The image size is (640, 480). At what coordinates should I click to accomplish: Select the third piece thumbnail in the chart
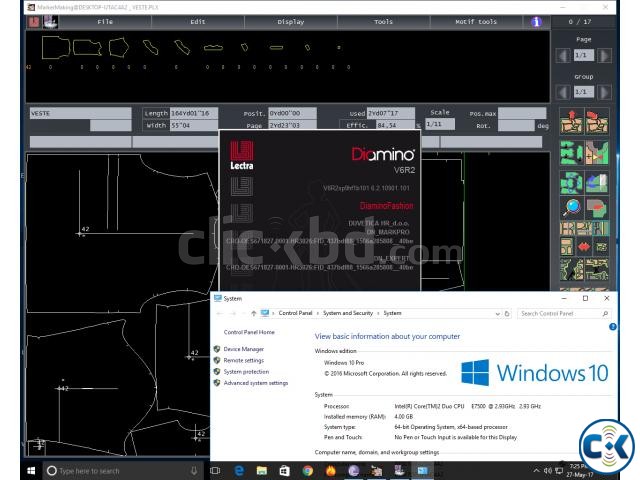click(119, 48)
